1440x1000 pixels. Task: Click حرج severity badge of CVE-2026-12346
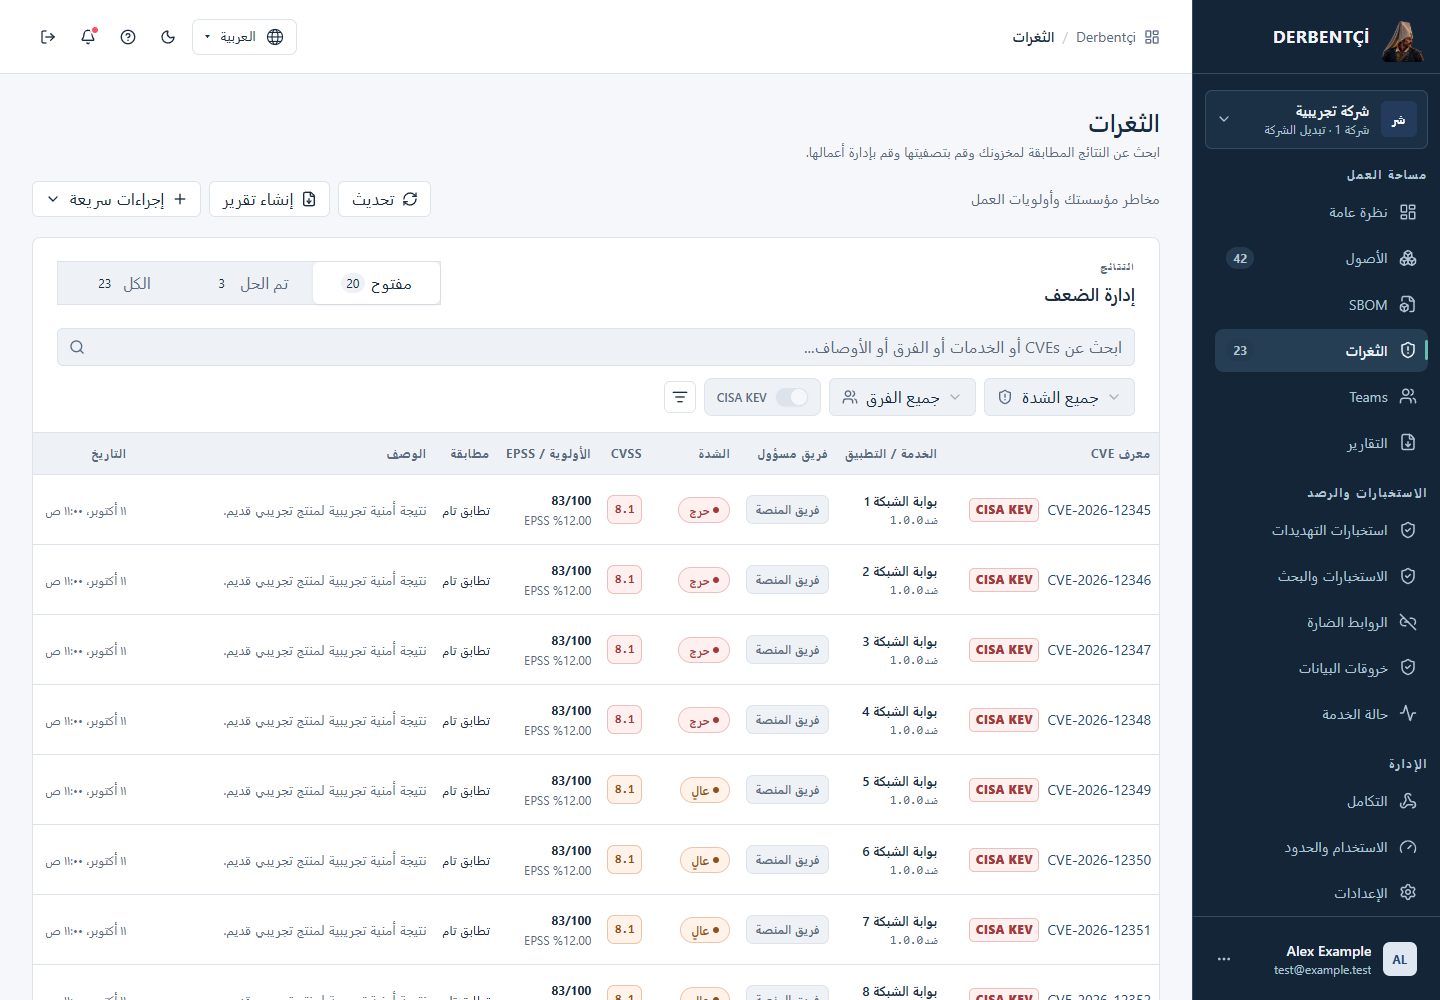pyautogui.click(x=704, y=580)
